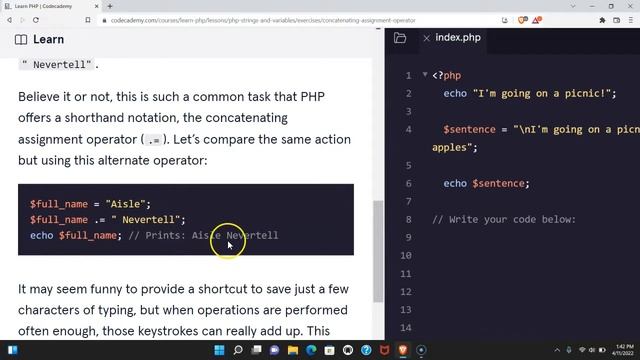Click the inline '.=' operator code snippet
Image resolution: width=640 pixels, height=360 pixels.
(x=154, y=140)
